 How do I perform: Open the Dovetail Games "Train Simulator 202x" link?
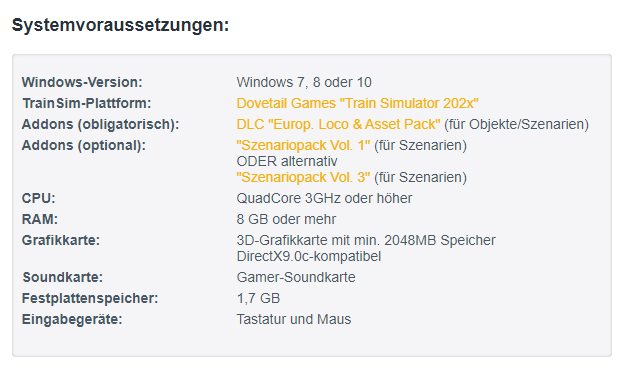(357, 104)
